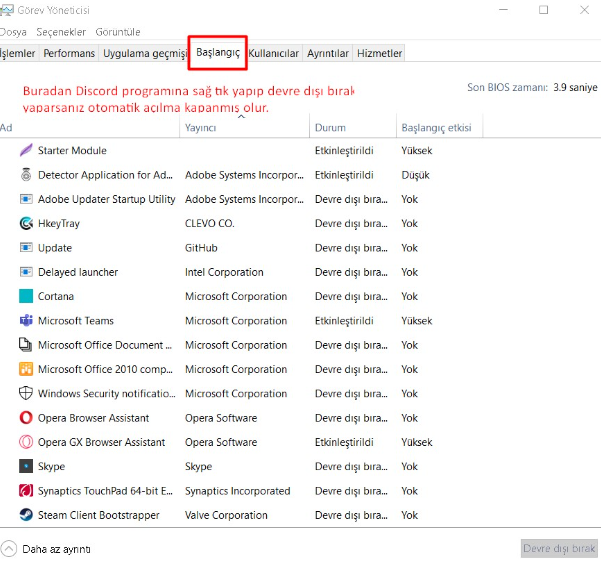The height and width of the screenshot is (561, 601).
Task: Click the Adobe Updater Startup Utility icon
Action: [26, 199]
